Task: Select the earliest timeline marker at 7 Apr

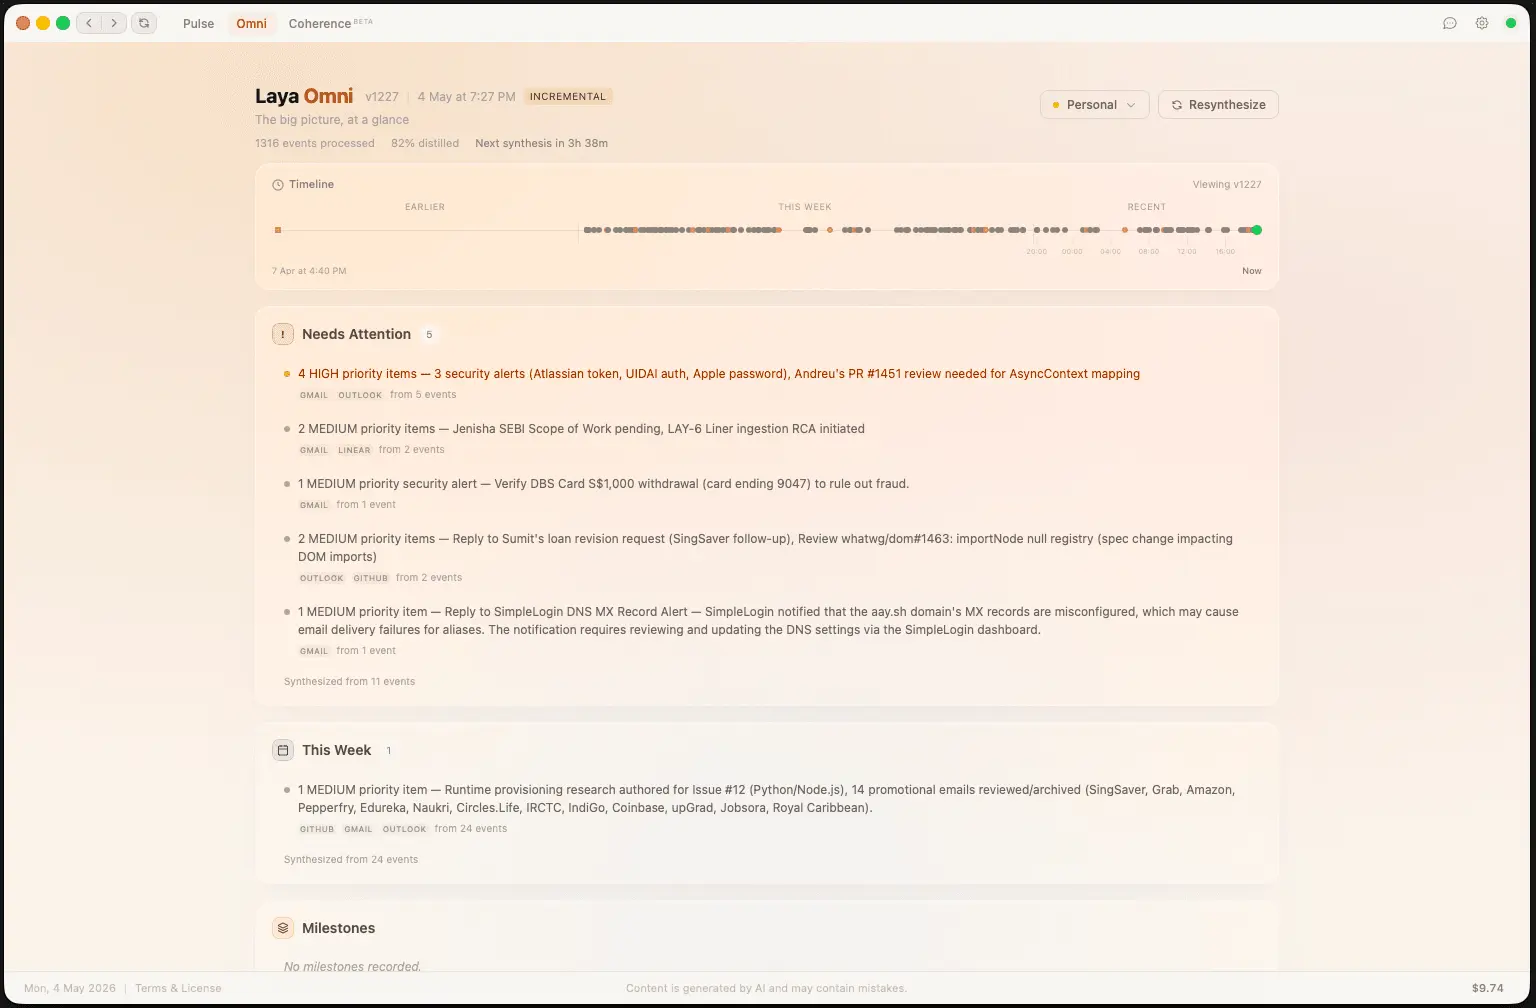Action: pyautogui.click(x=278, y=230)
